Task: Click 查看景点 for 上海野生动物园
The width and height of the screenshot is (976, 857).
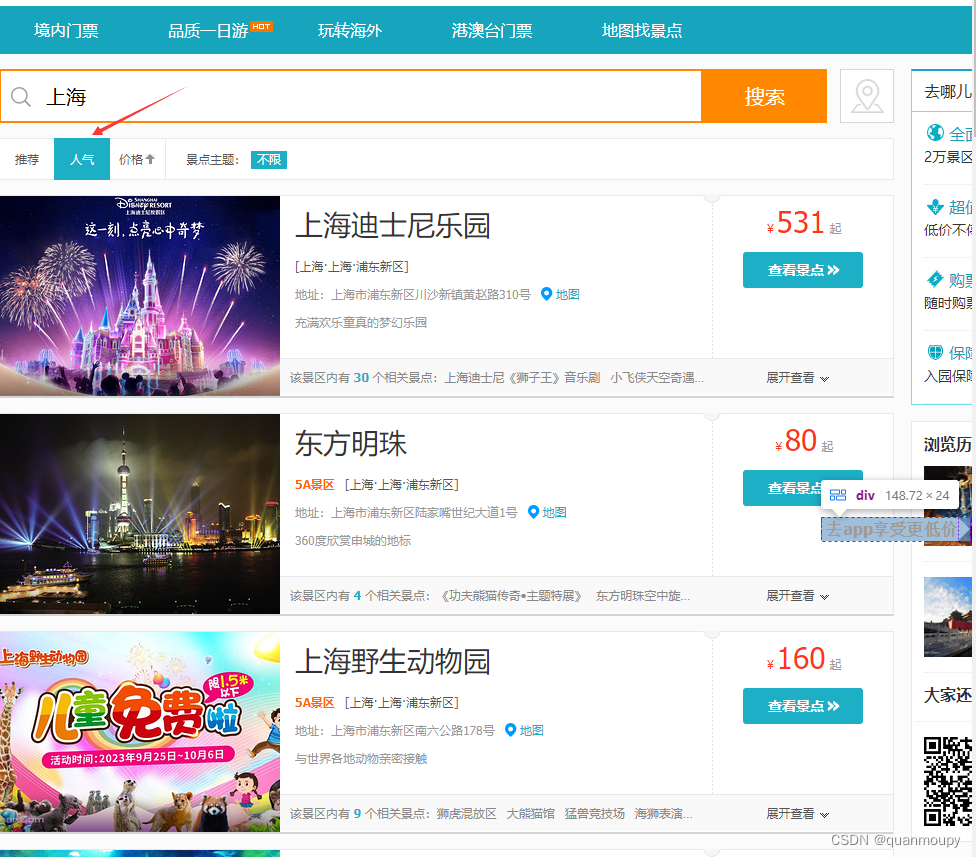Action: [x=803, y=706]
